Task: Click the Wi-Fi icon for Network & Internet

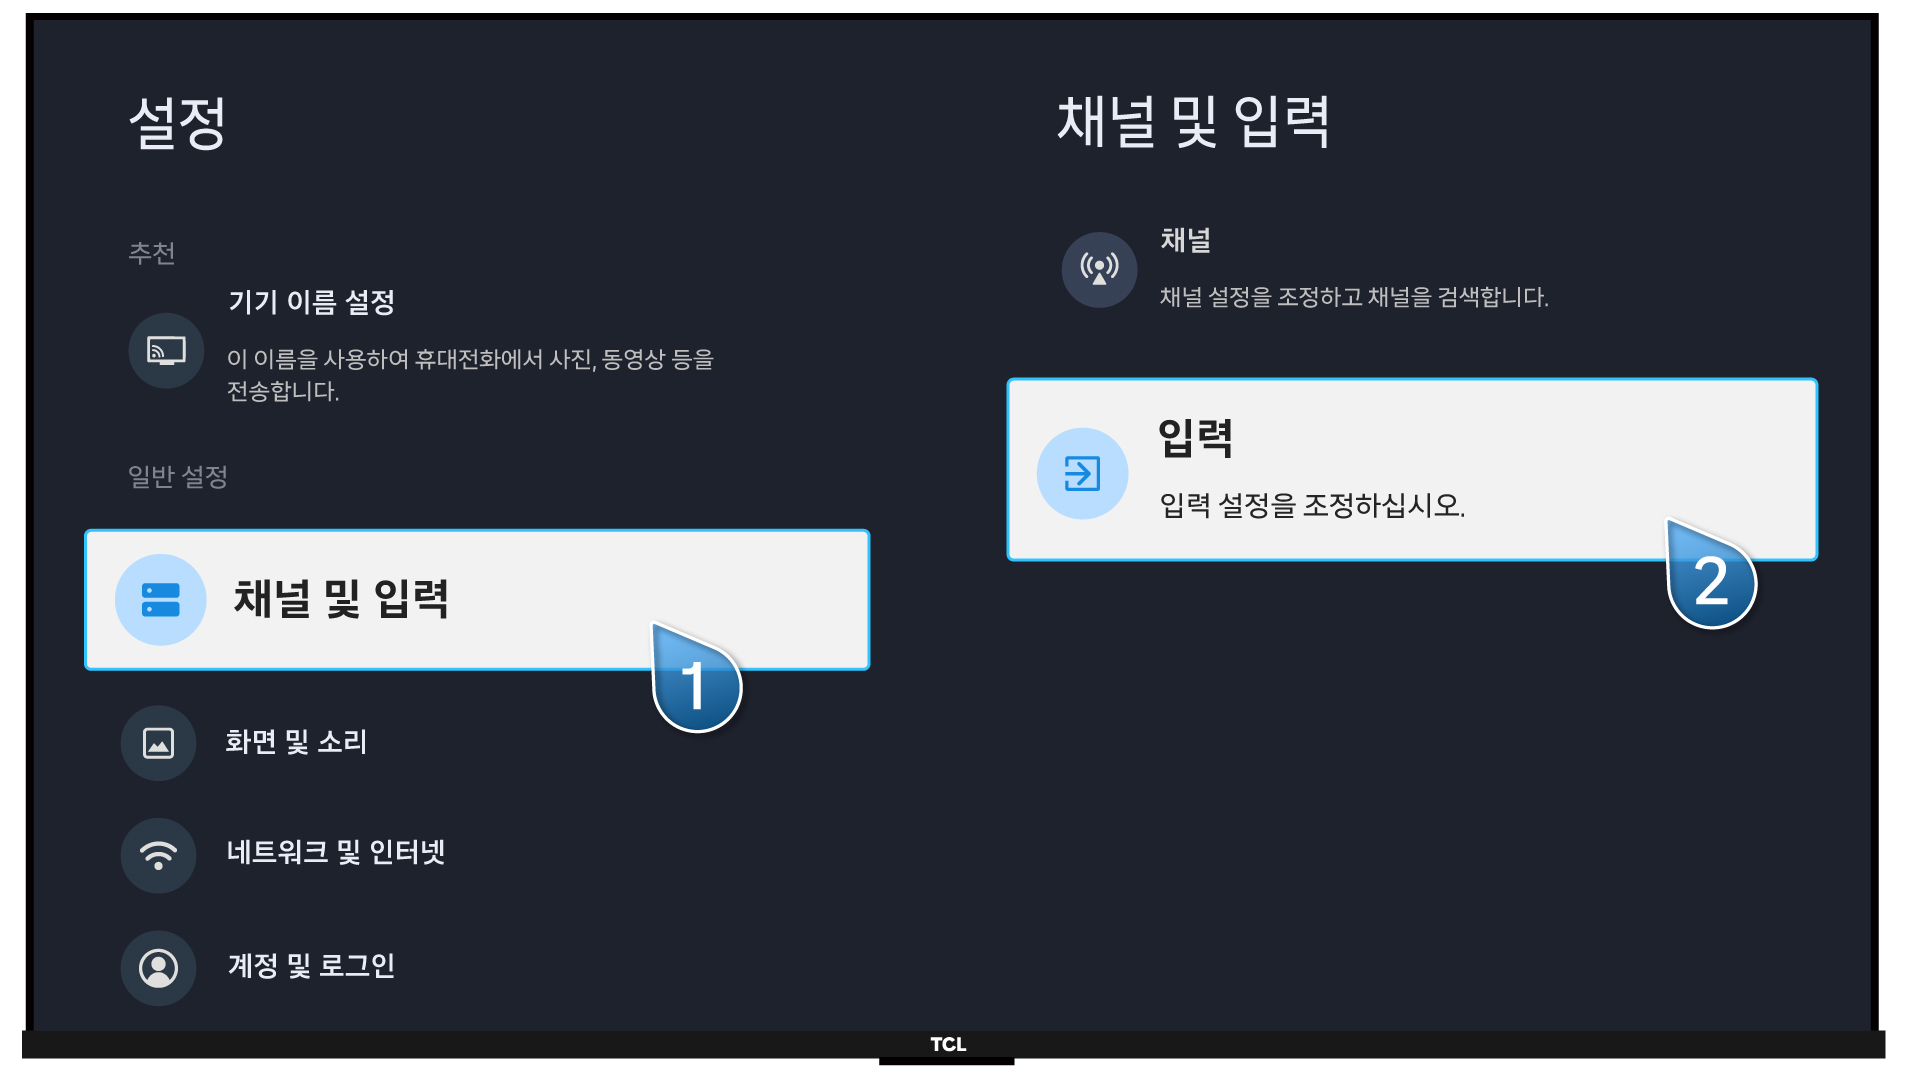Action: pos(158,856)
